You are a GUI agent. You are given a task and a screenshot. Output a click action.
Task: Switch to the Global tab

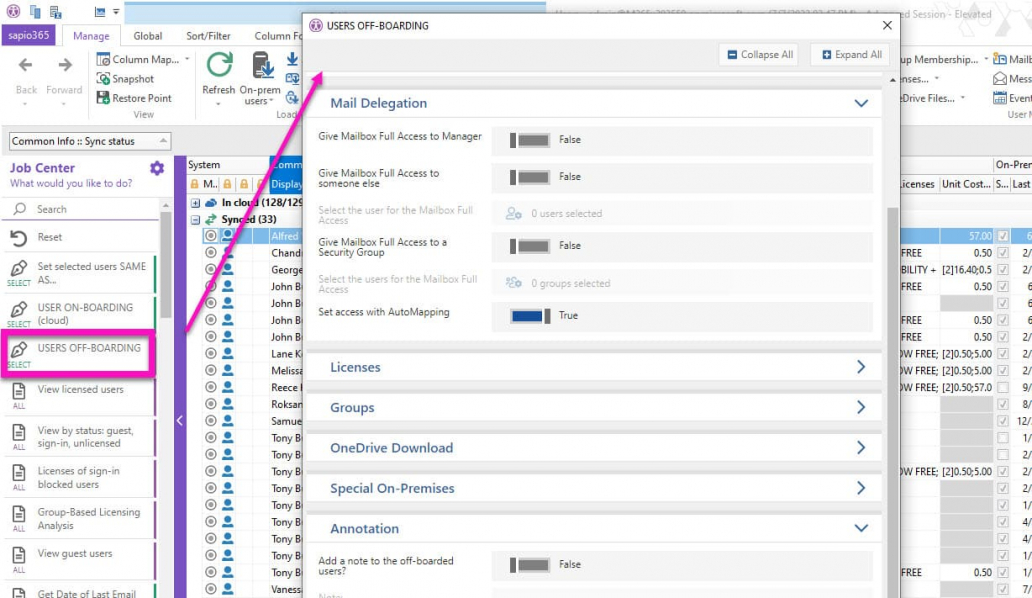coord(147,36)
